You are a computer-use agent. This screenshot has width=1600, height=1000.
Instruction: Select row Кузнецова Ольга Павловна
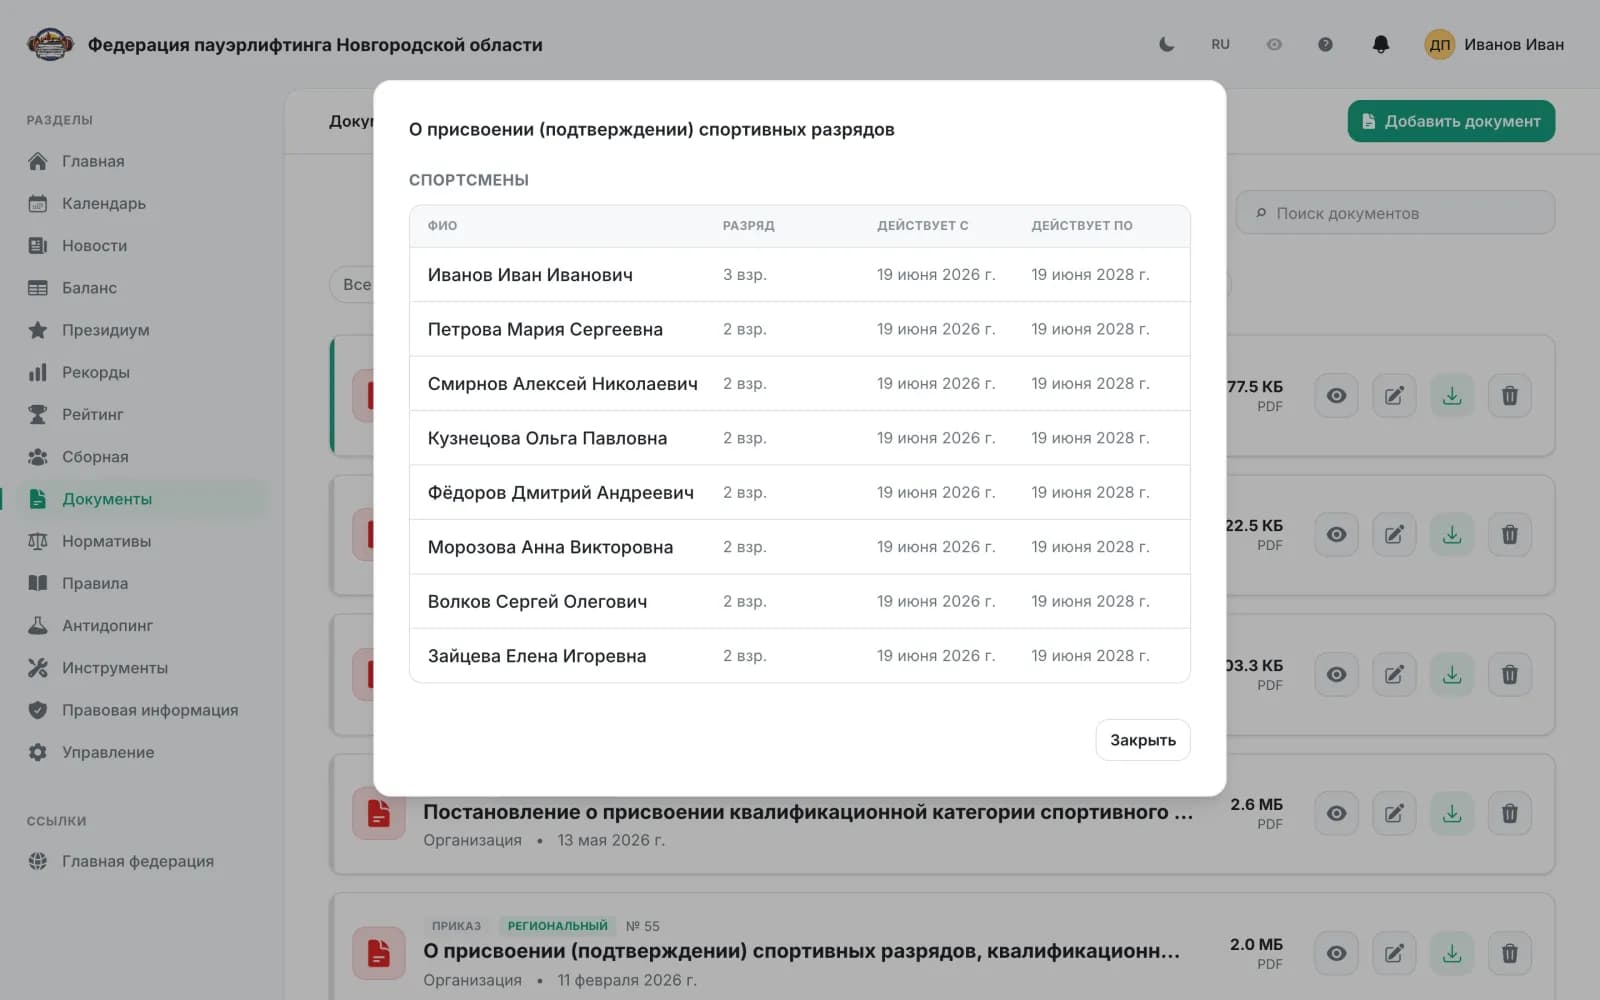point(800,438)
